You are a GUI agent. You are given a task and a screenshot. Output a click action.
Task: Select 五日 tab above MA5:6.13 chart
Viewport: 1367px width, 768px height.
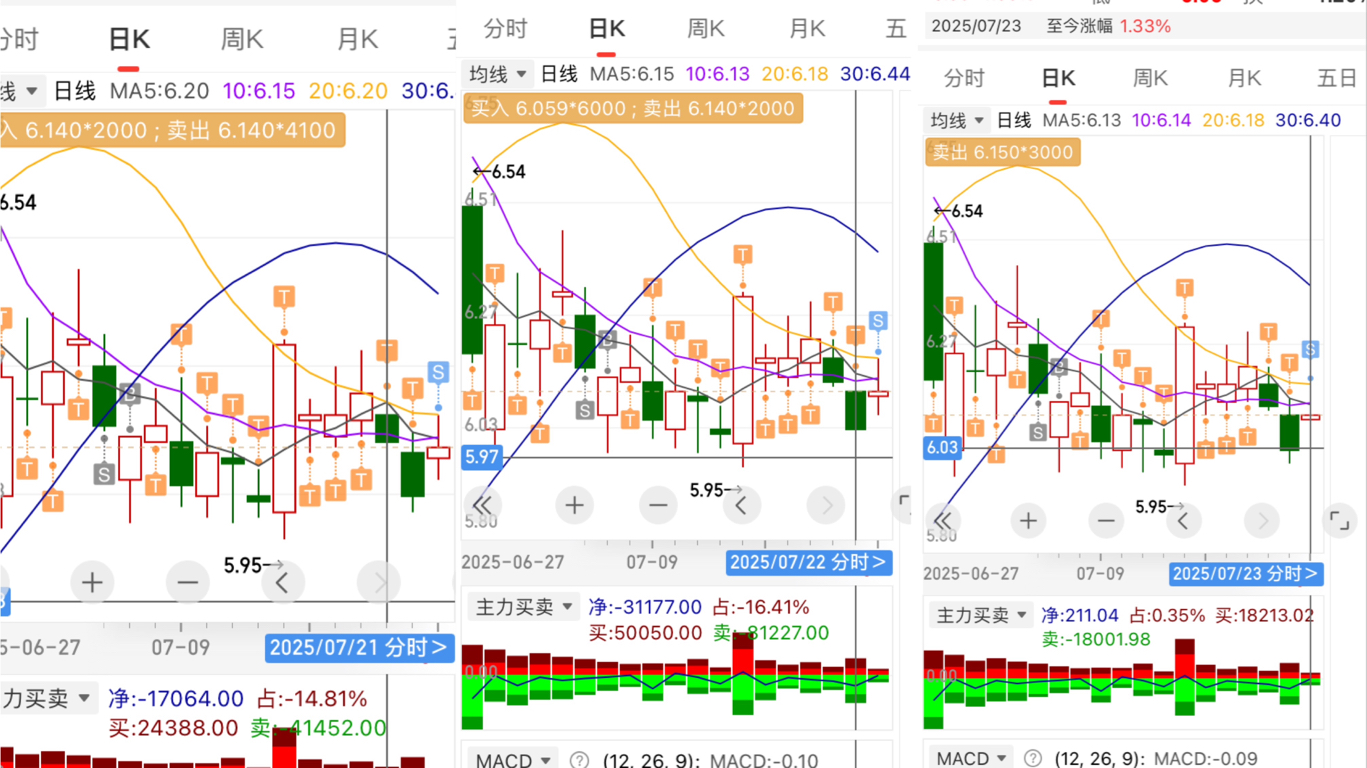(1338, 78)
